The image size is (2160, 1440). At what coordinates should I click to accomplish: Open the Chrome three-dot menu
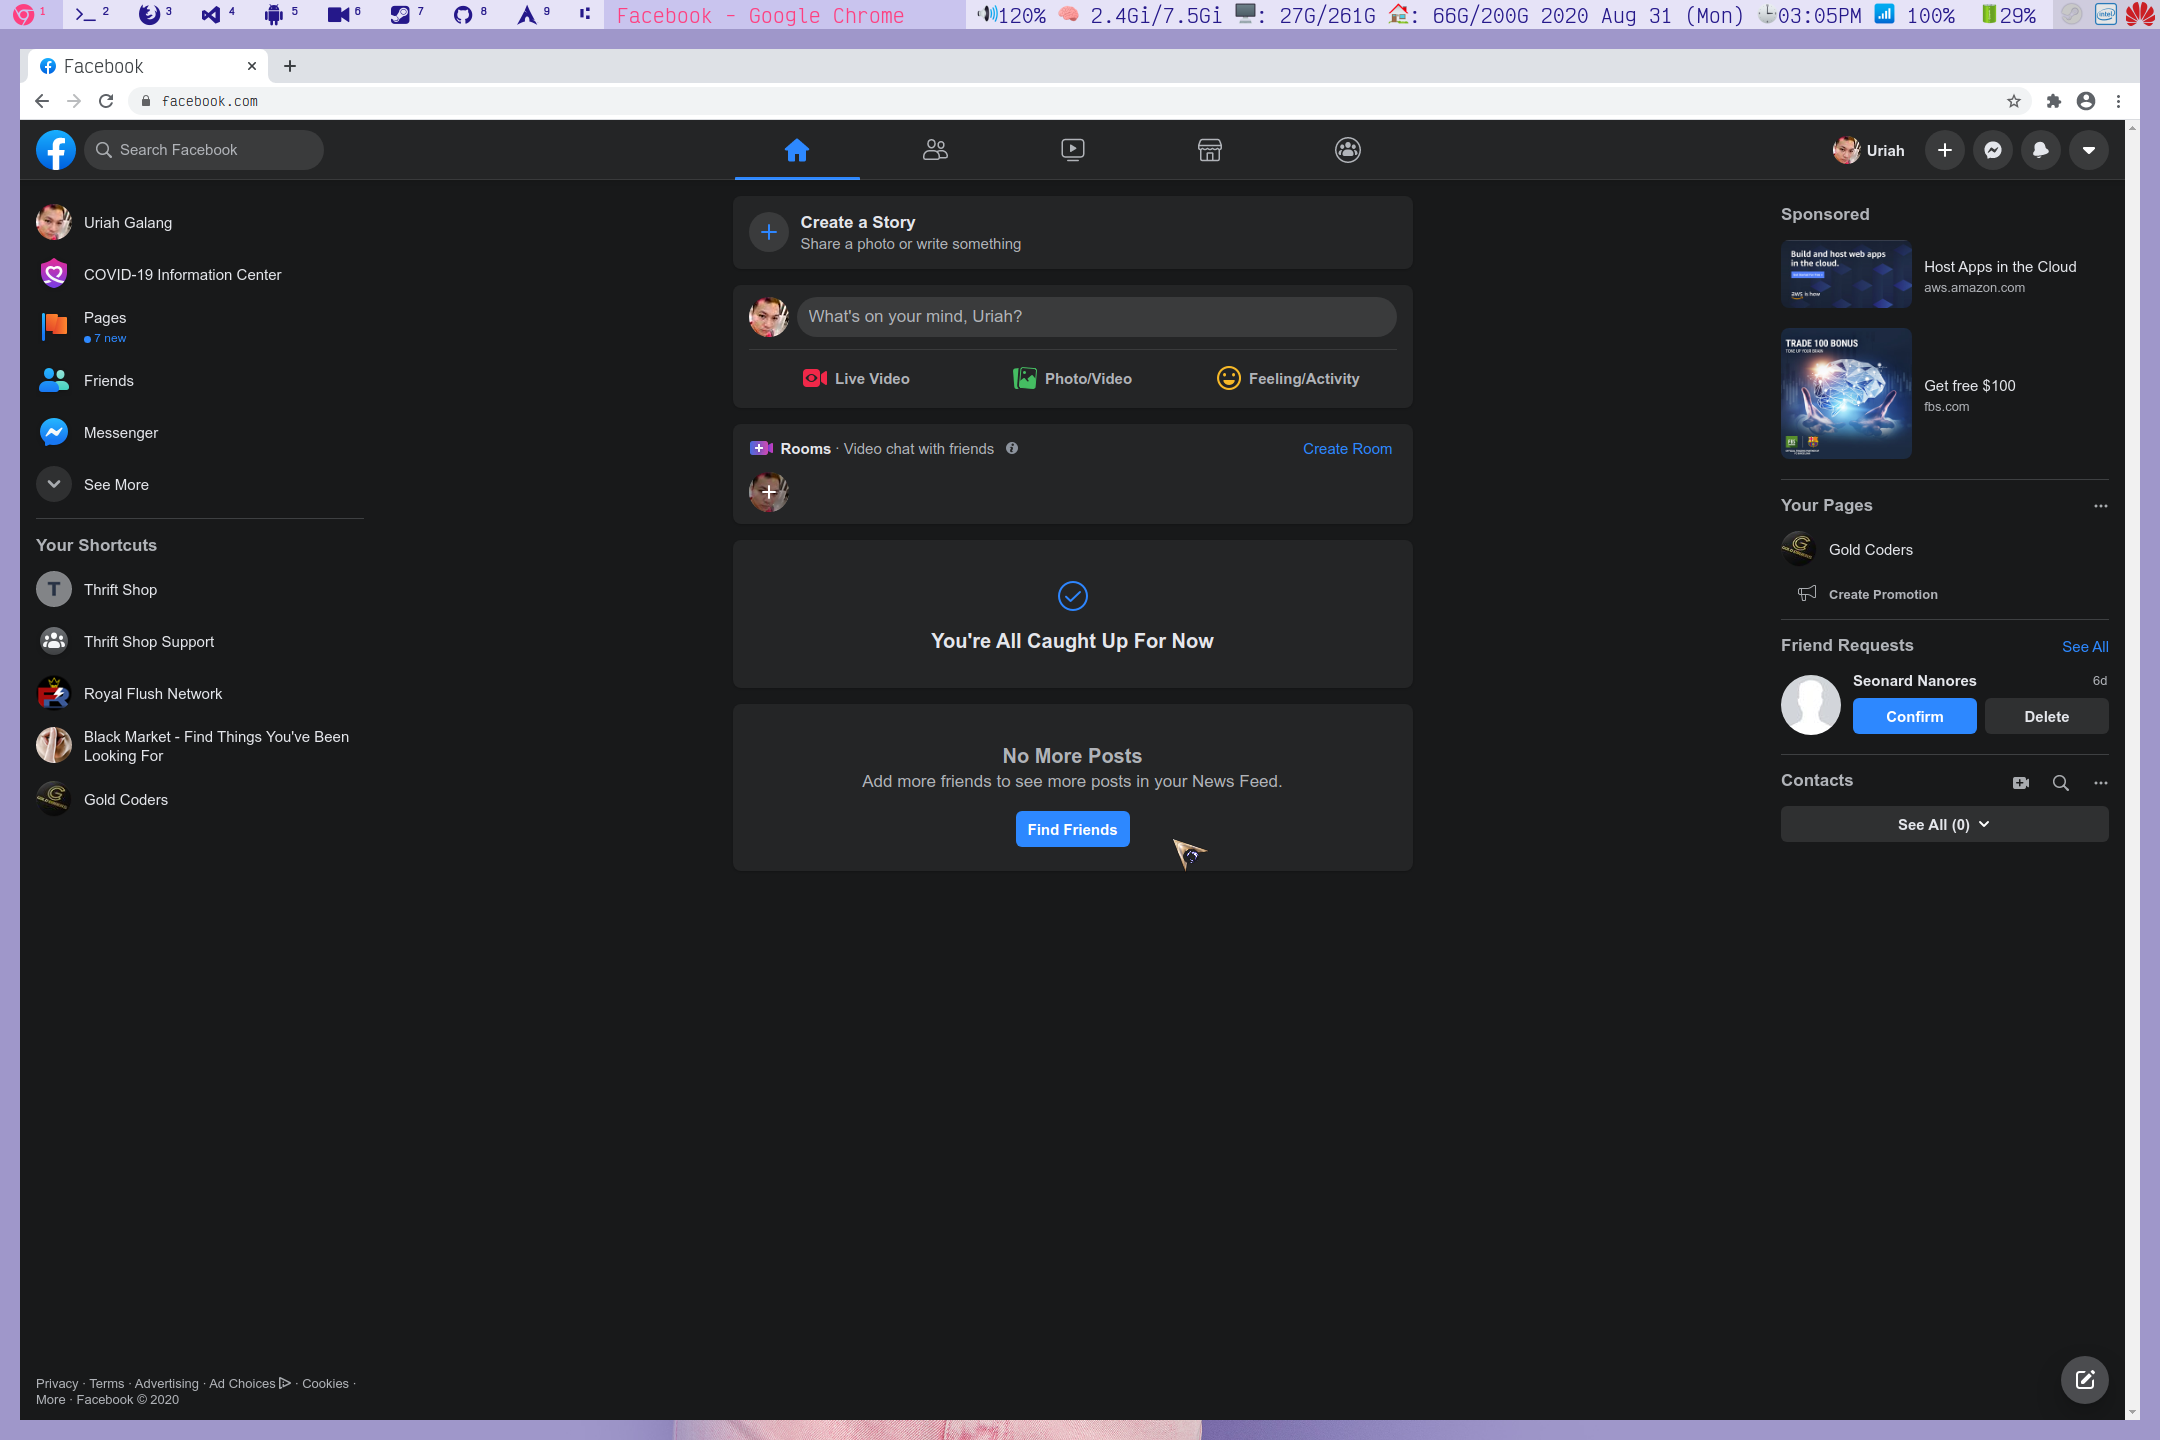(2118, 101)
